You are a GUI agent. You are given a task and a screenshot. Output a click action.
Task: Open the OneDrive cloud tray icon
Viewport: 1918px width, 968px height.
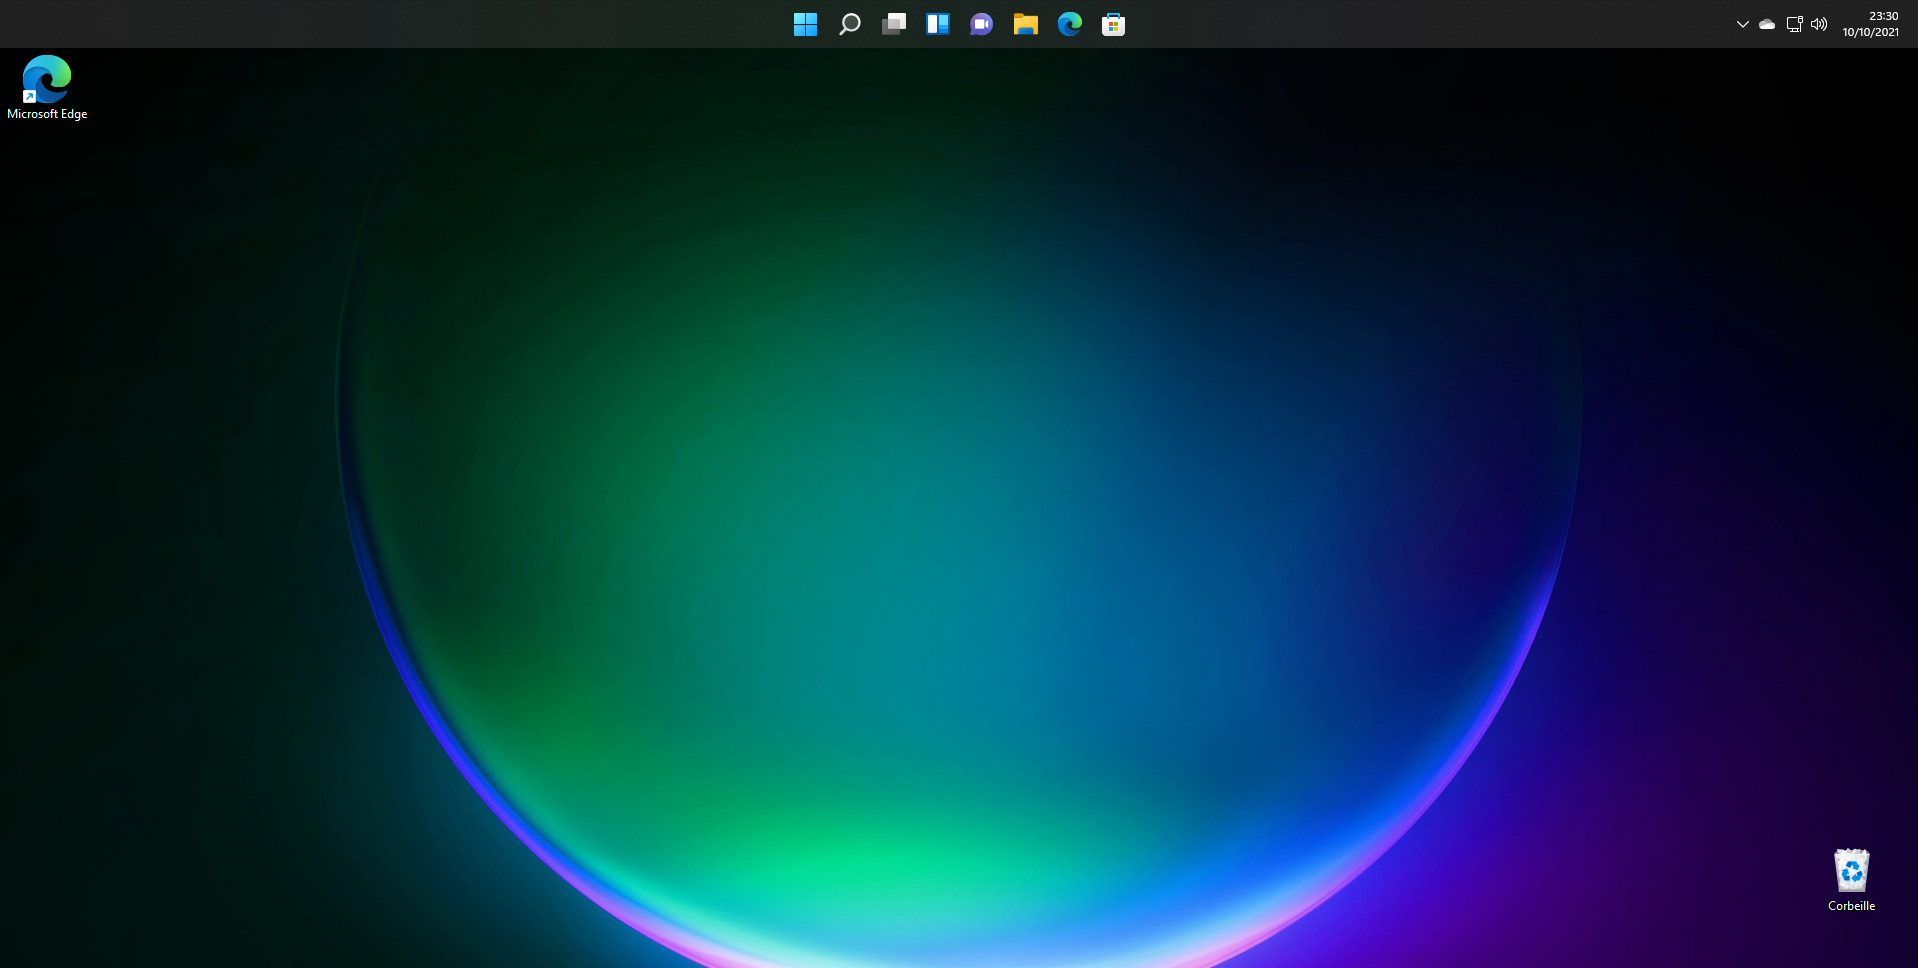(x=1767, y=24)
